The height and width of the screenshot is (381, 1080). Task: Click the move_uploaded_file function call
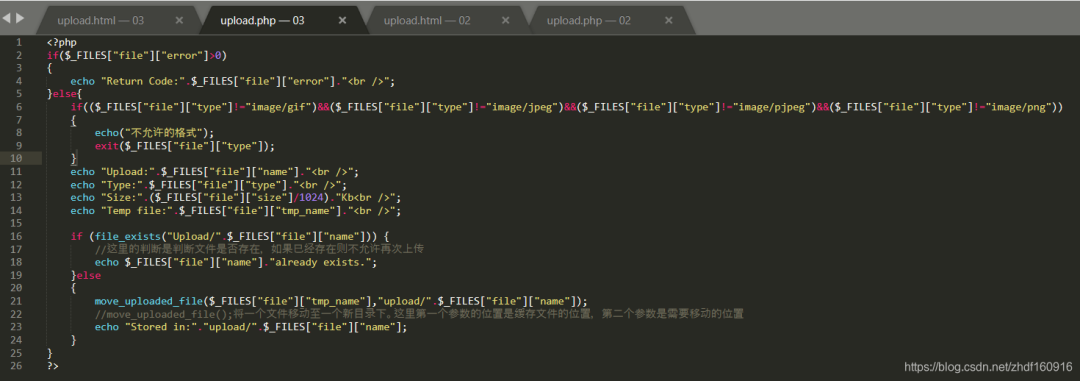click(x=149, y=301)
